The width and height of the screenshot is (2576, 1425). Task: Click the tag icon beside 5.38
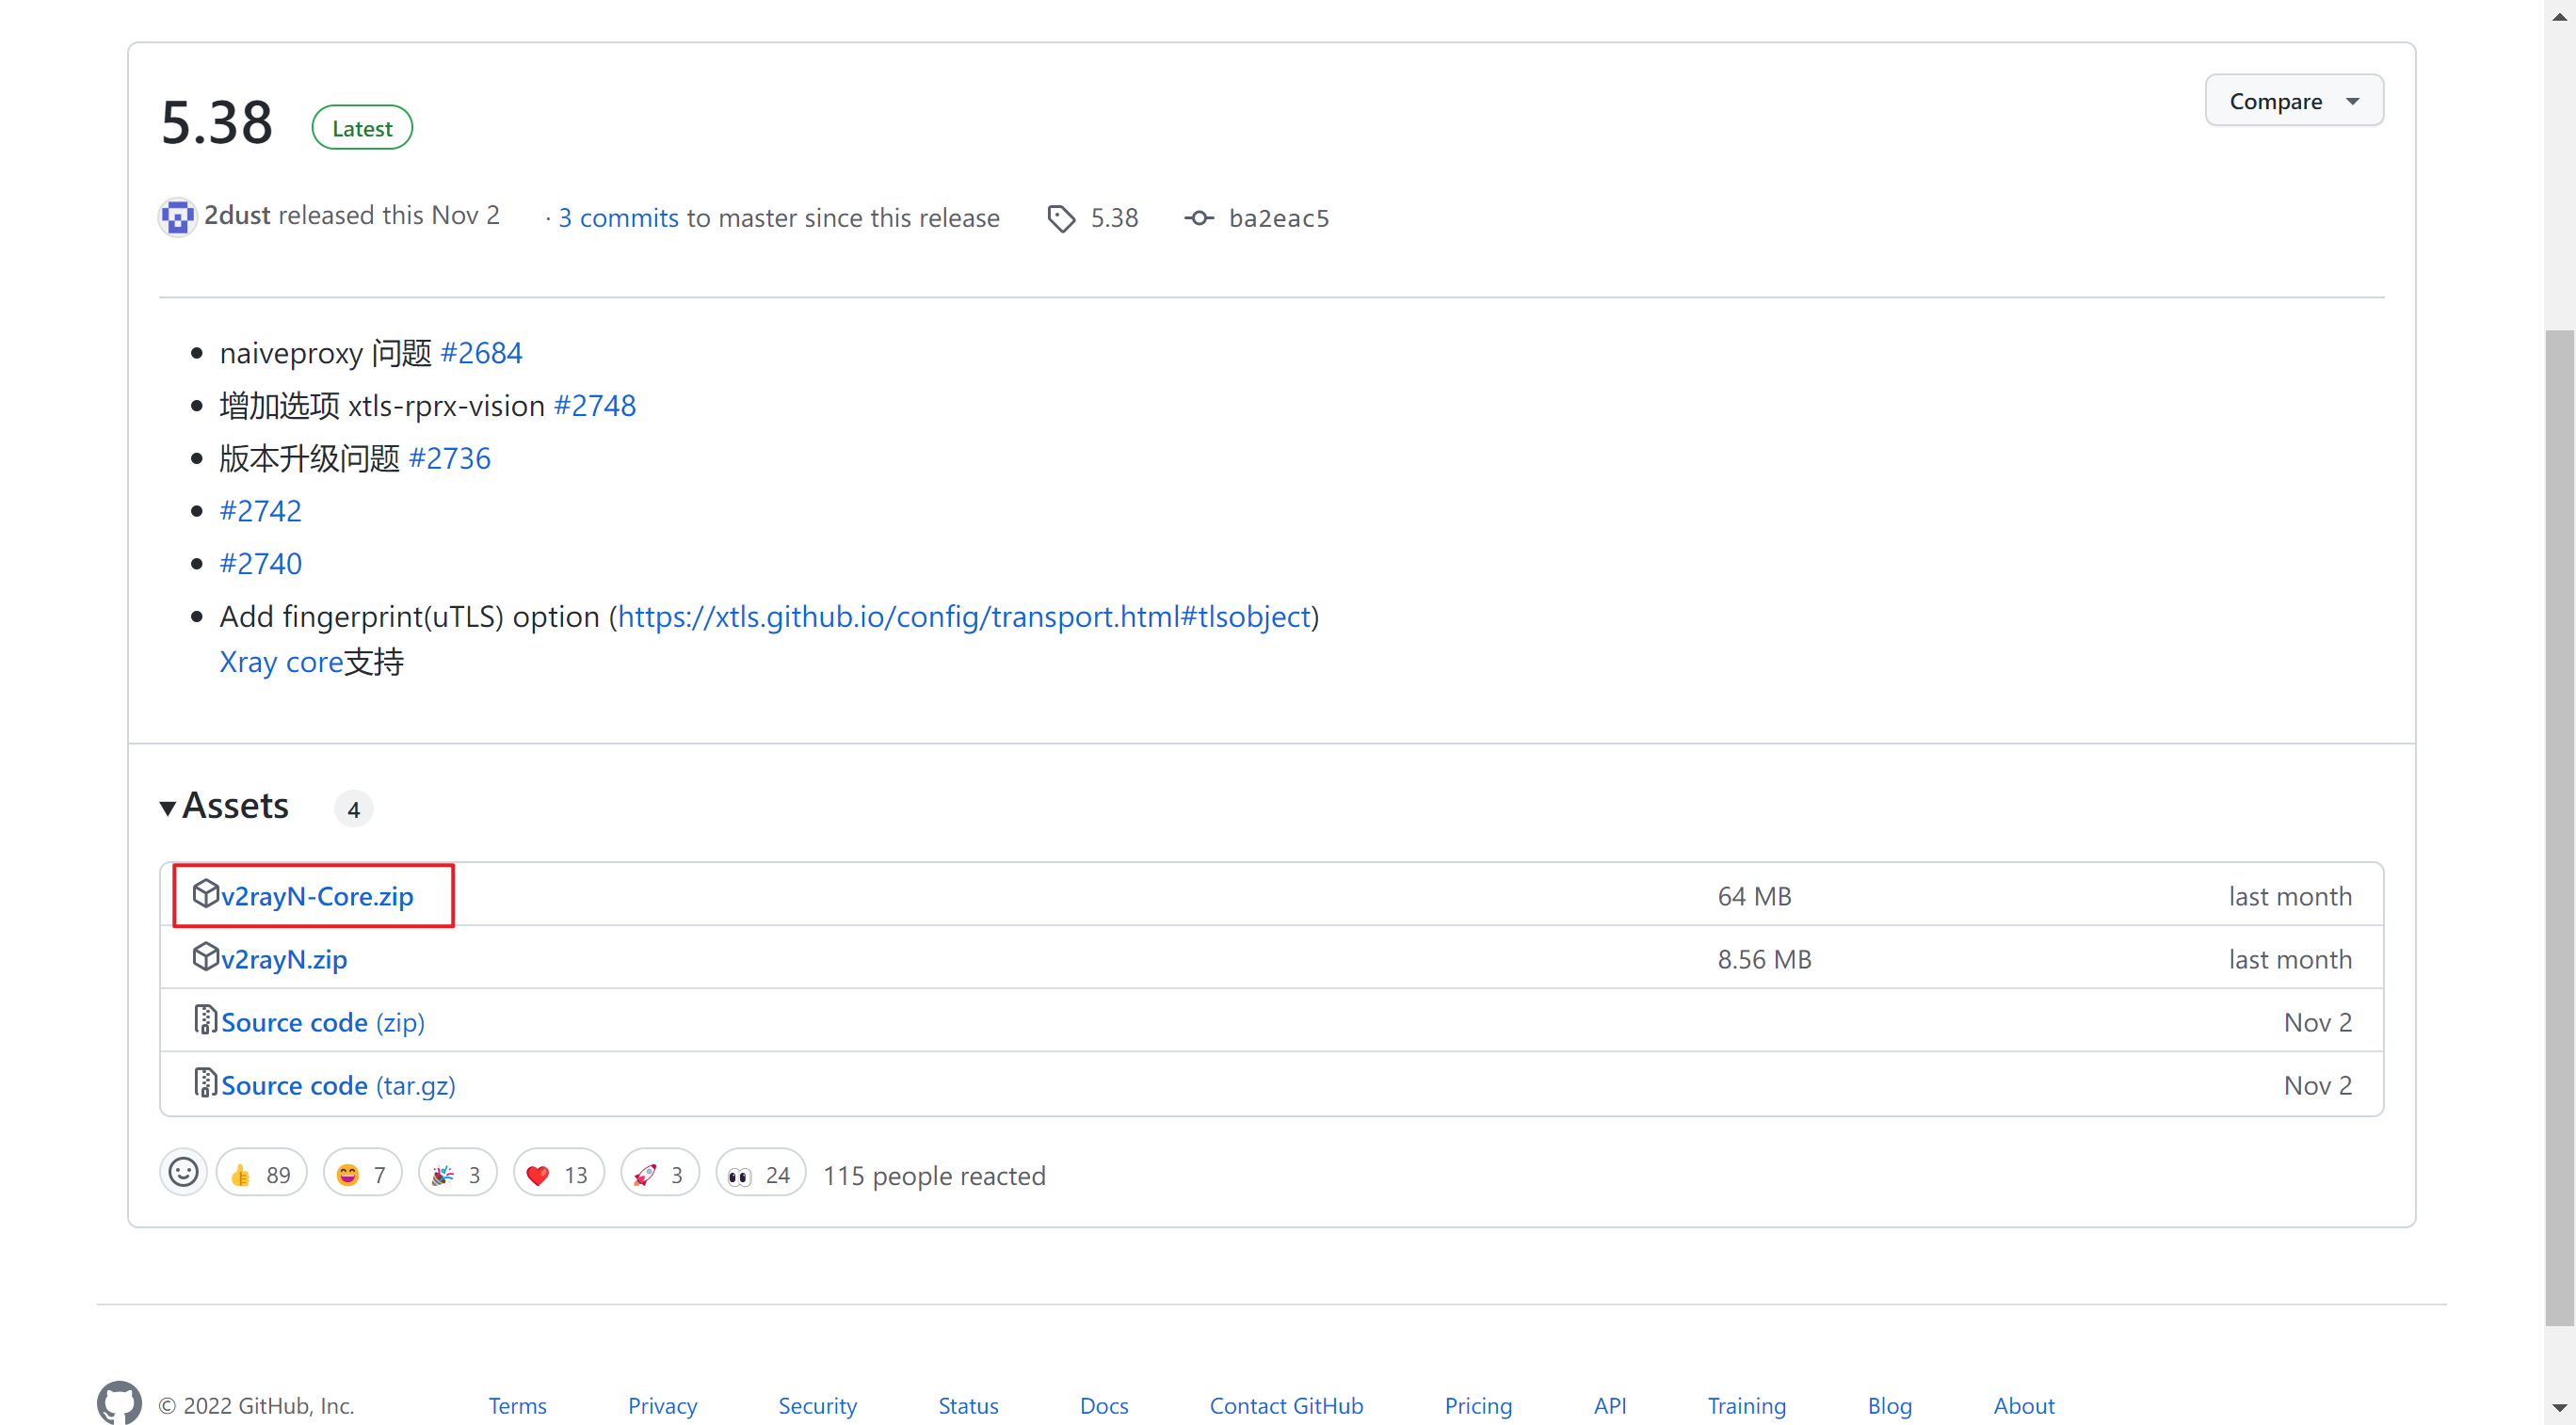pyautogui.click(x=1061, y=217)
